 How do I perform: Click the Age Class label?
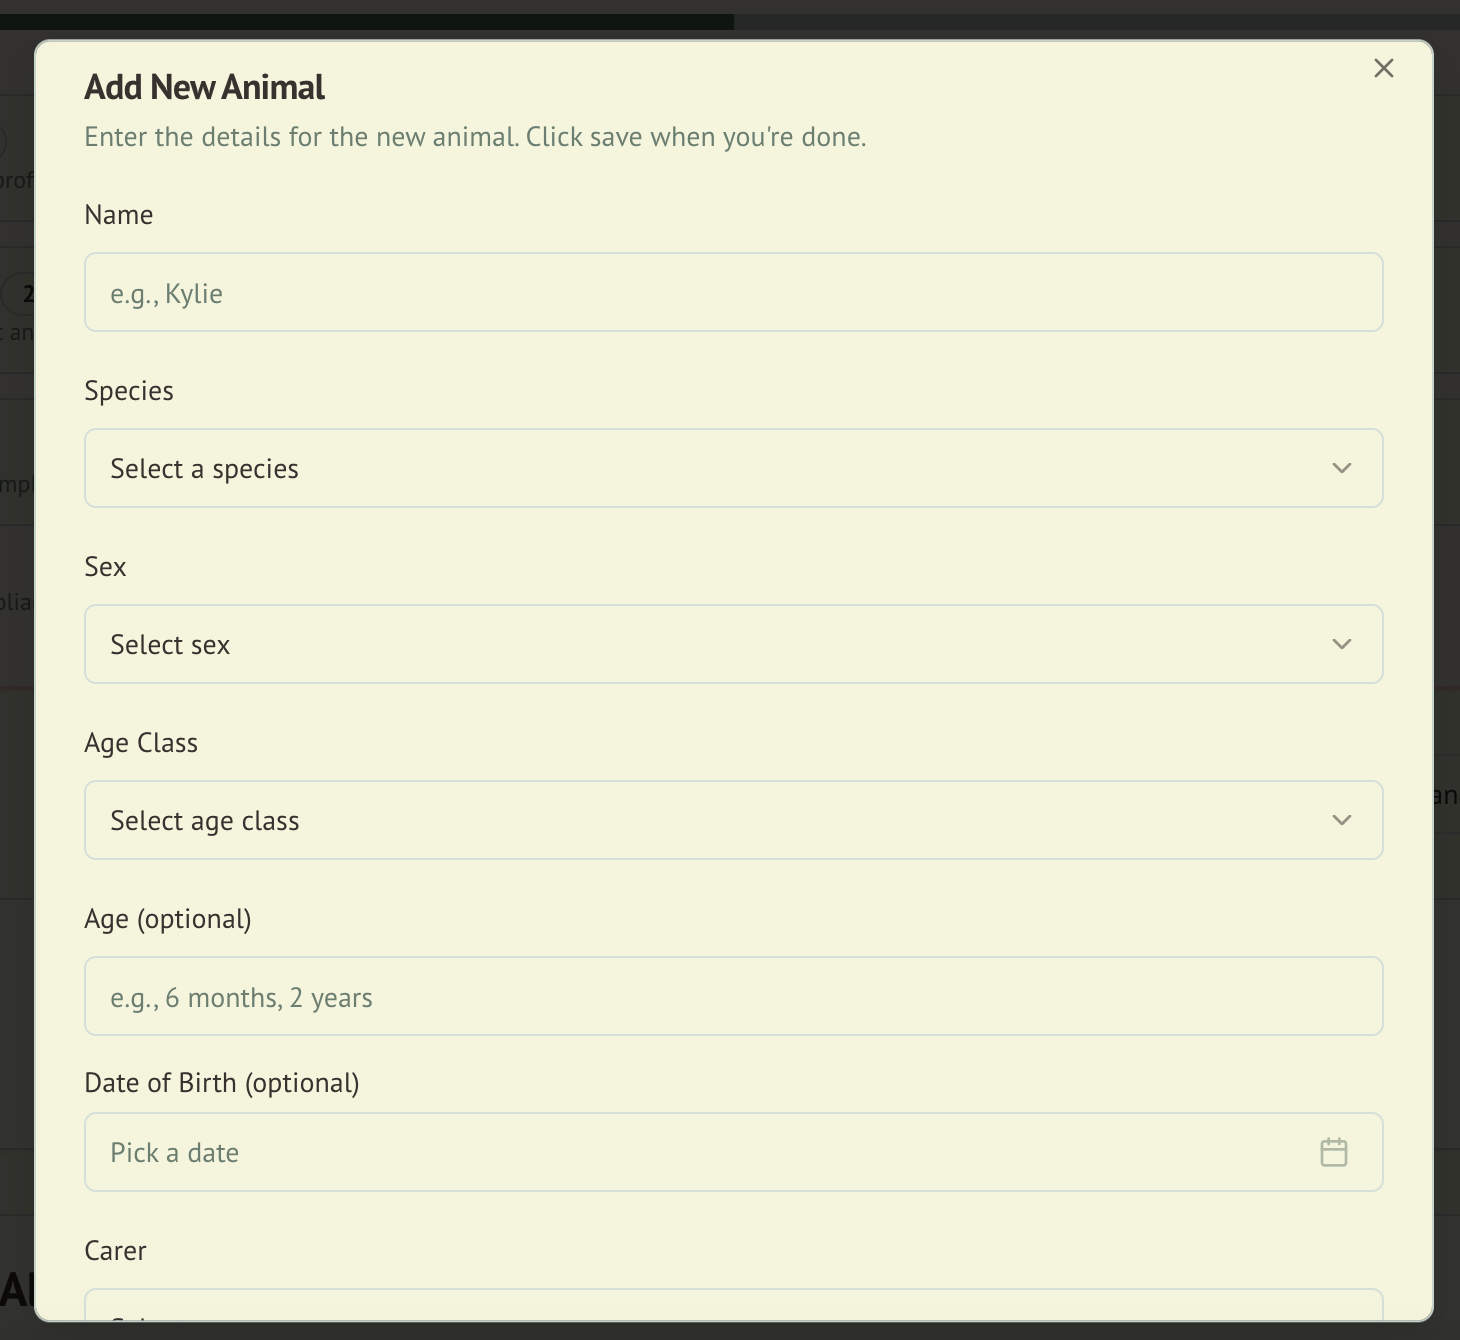[x=141, y=742]
